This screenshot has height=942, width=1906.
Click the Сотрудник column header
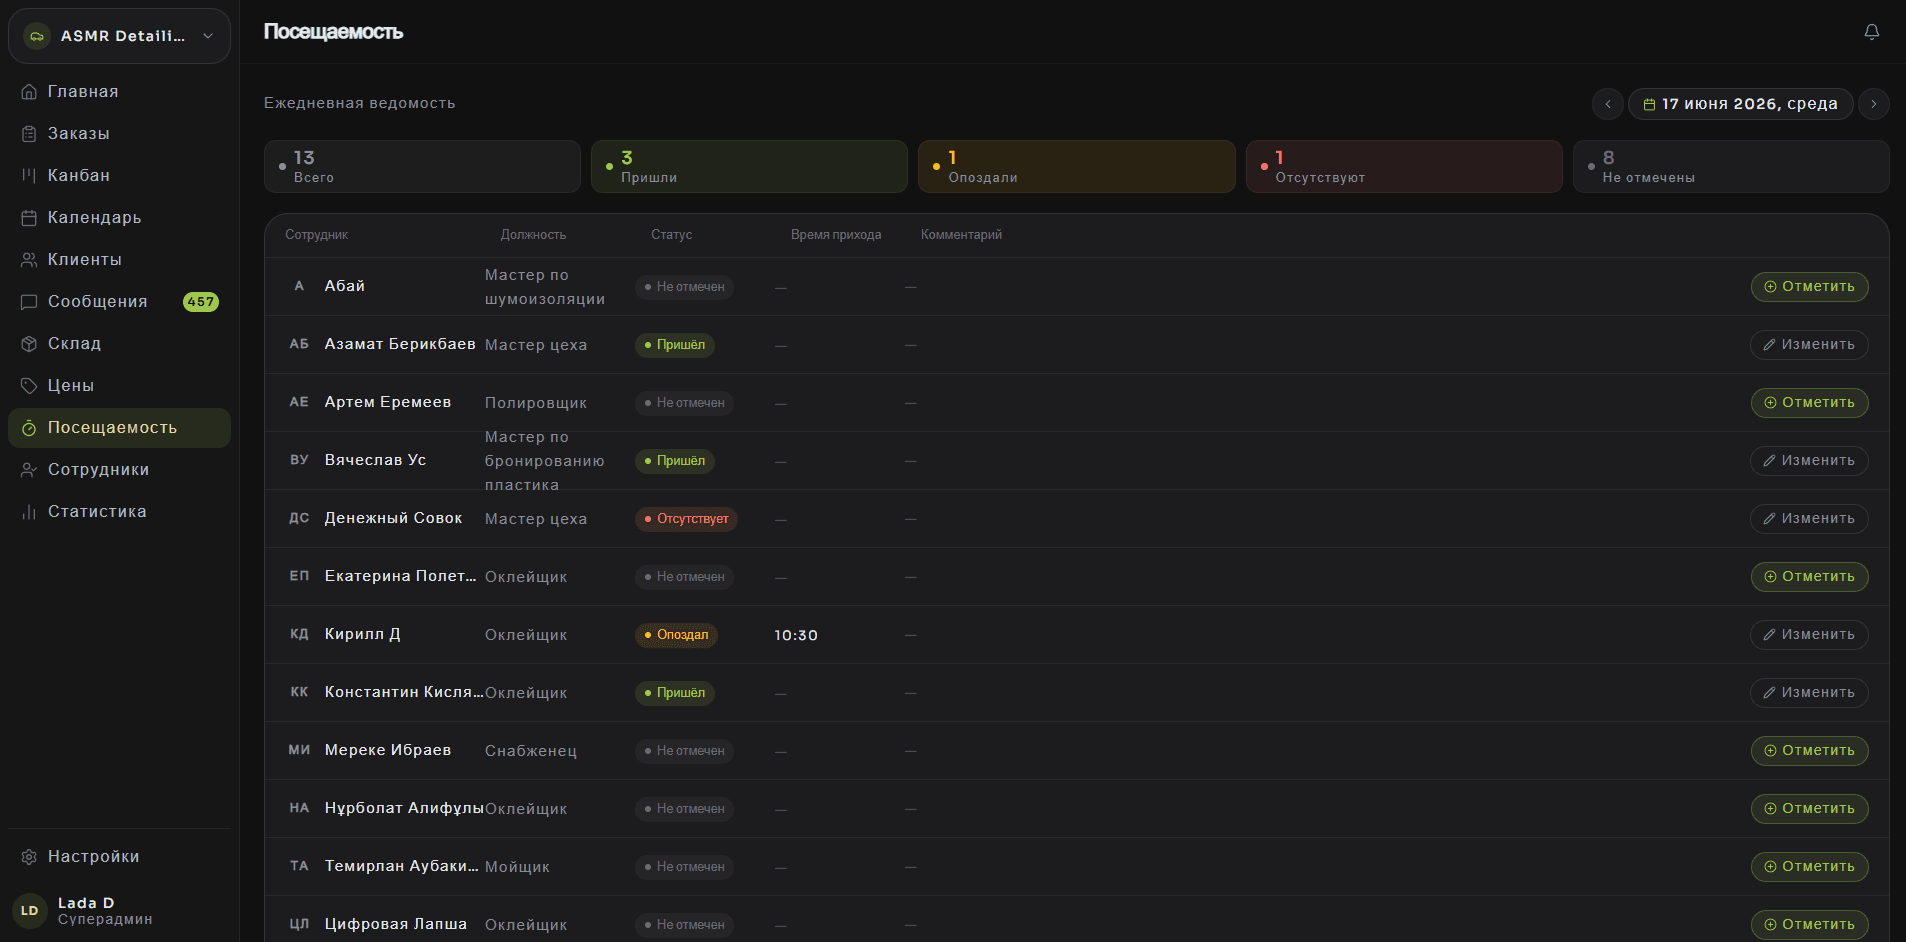[x=317, y=235]
